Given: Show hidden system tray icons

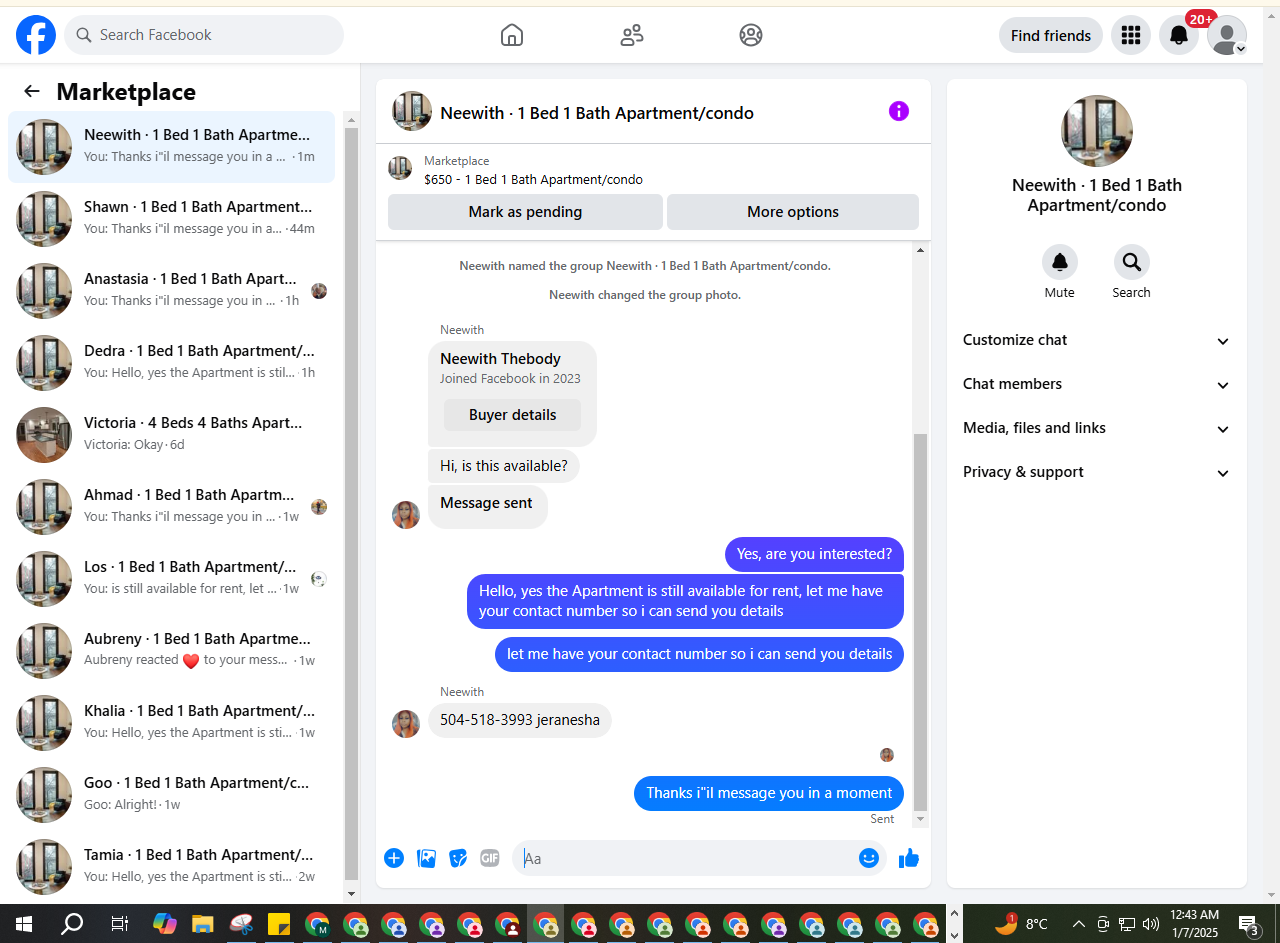Looking at the screenshot, I should click(x=1079, y=924).
